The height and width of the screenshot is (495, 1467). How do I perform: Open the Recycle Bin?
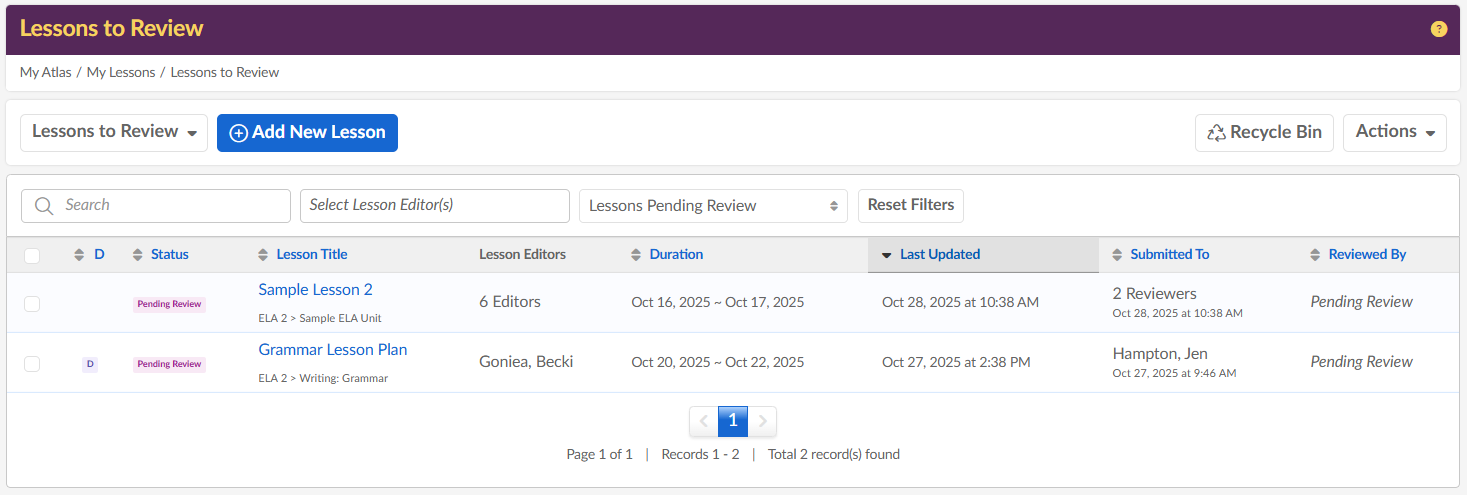click(1264, 132)
